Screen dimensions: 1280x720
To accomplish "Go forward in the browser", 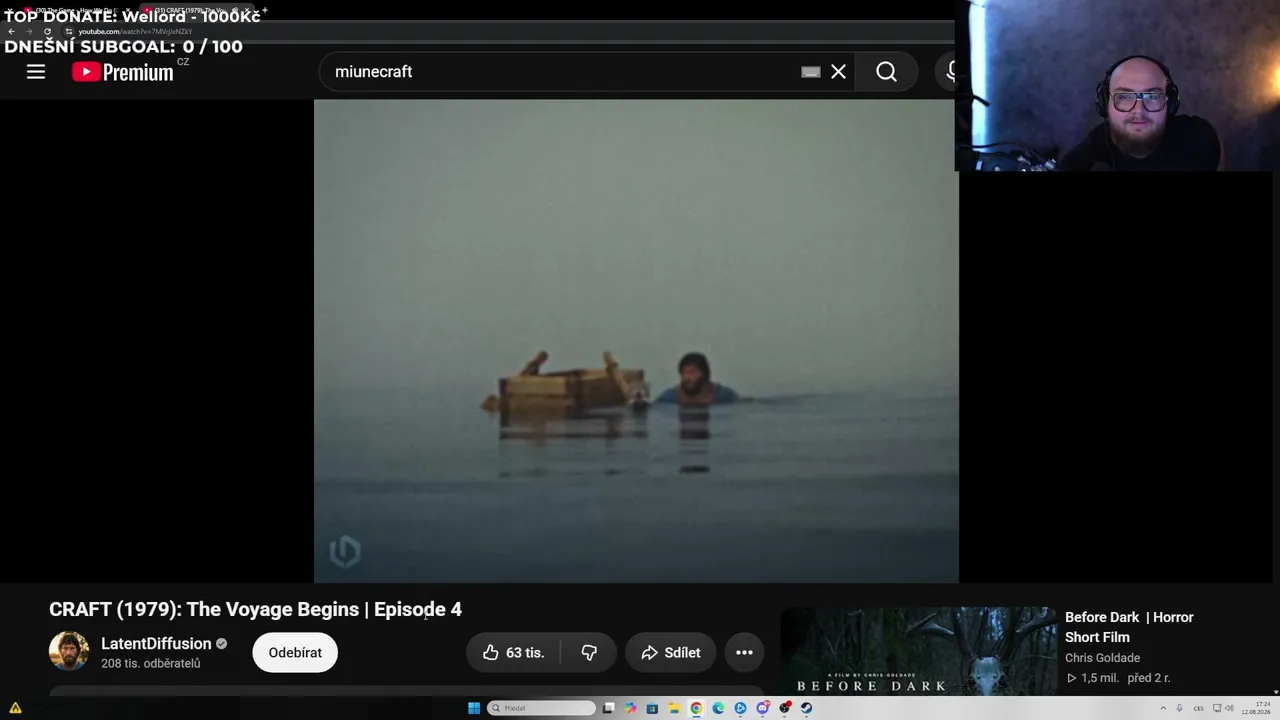I will tap(29, 31).
